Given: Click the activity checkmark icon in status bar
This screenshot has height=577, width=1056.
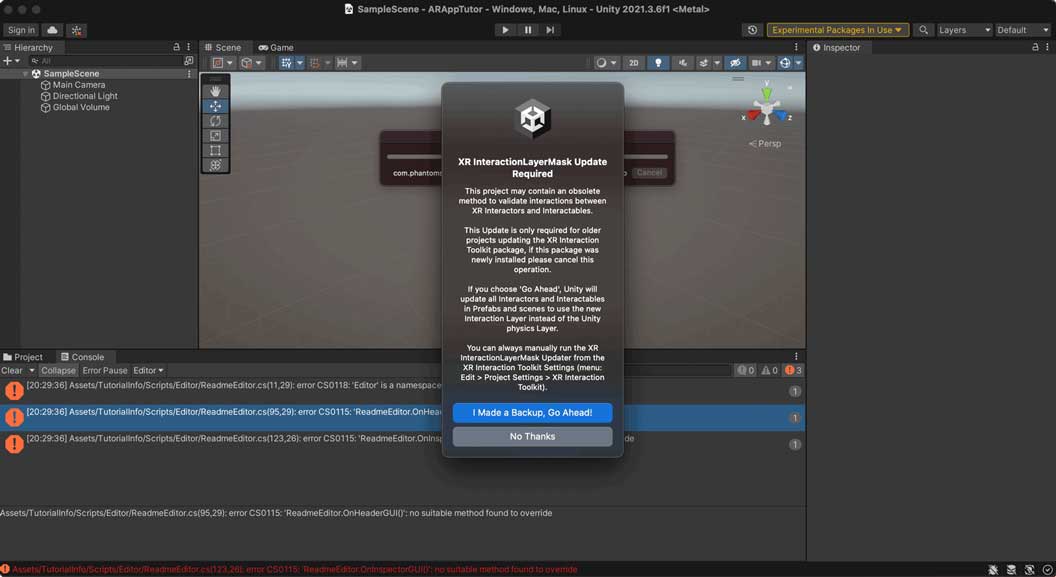Looking at the screenshot, I should [x=1047, y=570].
